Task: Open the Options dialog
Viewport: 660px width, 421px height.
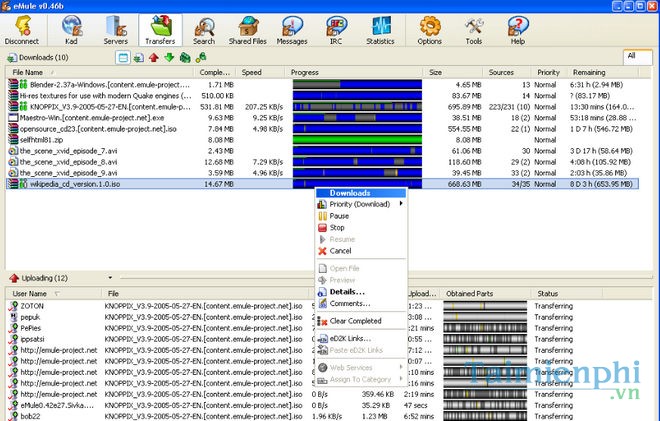Action: point(429,30)
